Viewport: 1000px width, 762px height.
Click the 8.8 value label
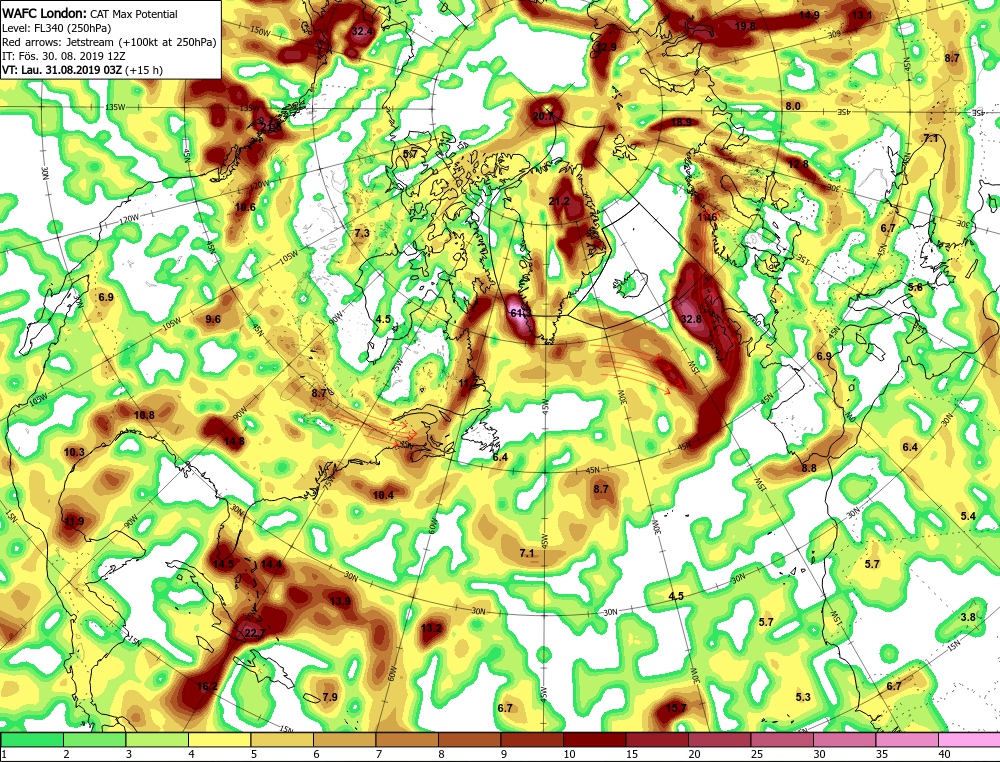pos(809,468)
